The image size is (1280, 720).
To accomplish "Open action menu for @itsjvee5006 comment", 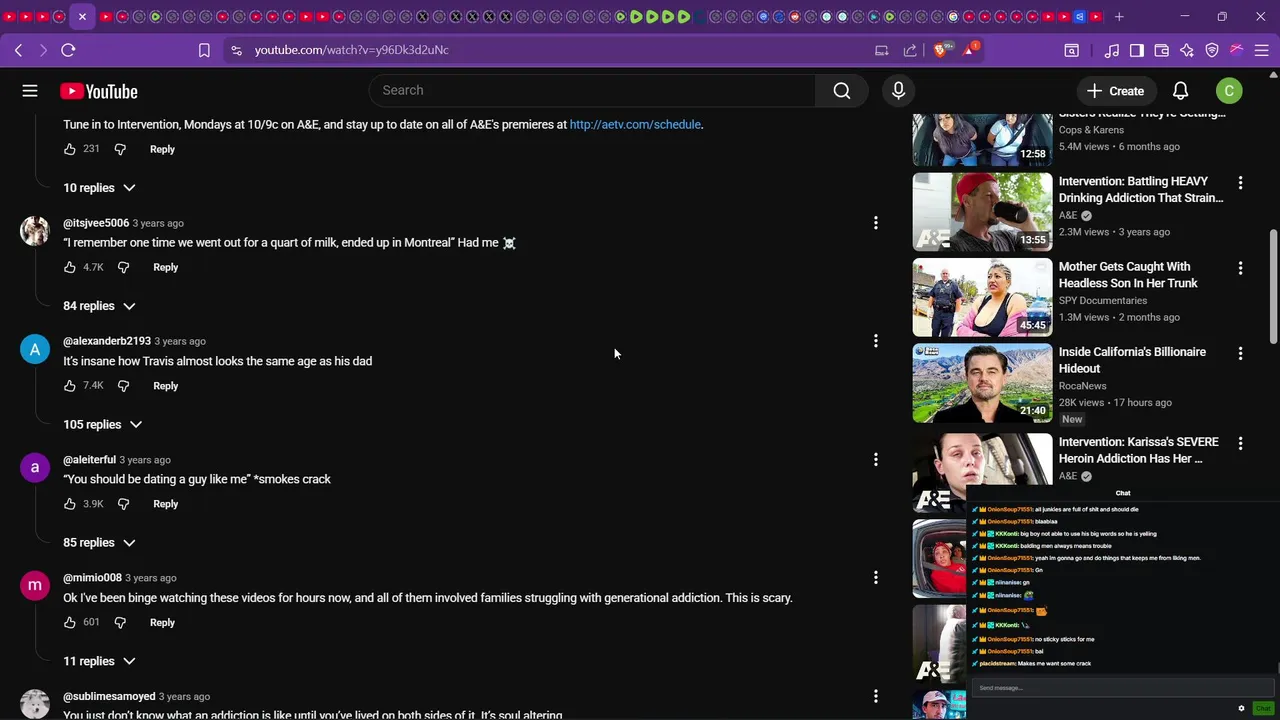I will (x=875, y=223).
